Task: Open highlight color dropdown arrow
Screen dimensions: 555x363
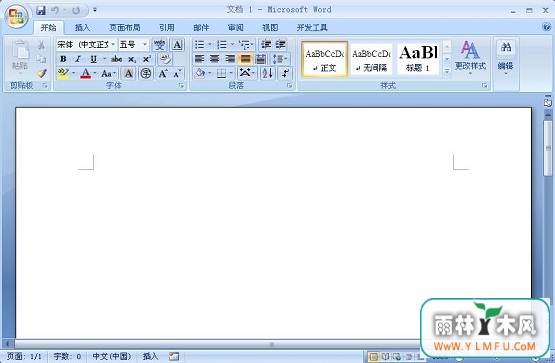Action: [74, 74]
